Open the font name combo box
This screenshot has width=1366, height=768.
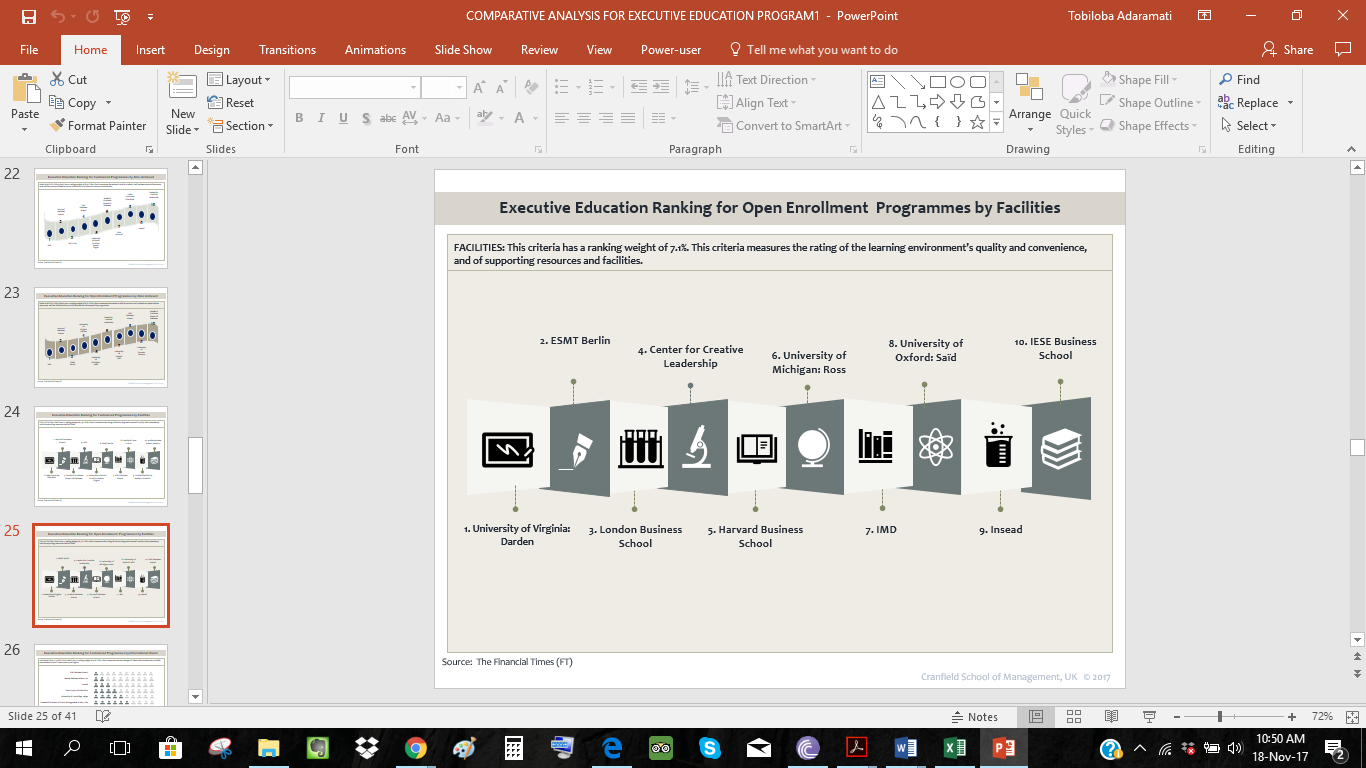tap(354, 88)
